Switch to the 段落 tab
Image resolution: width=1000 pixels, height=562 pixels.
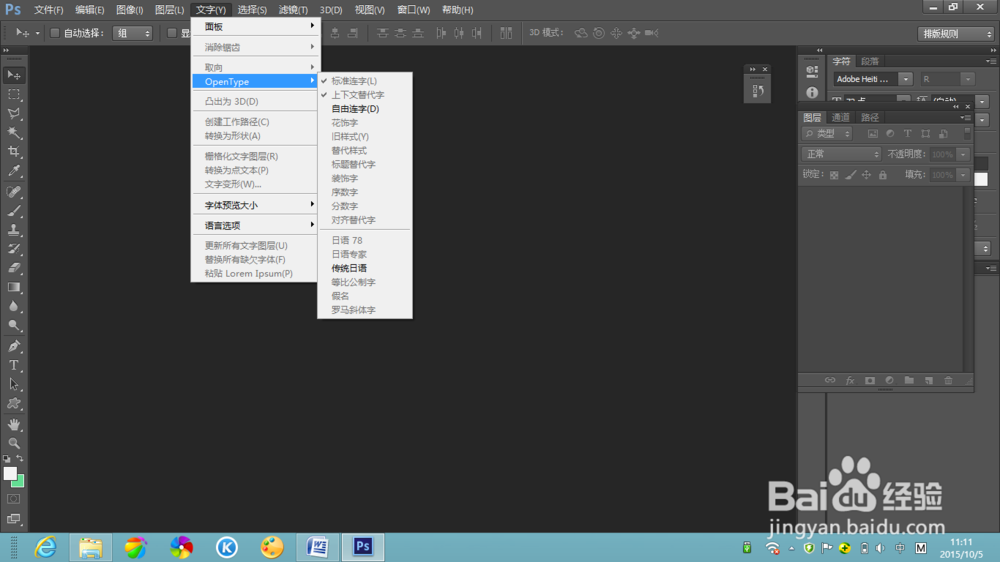(x=870, y=61)
